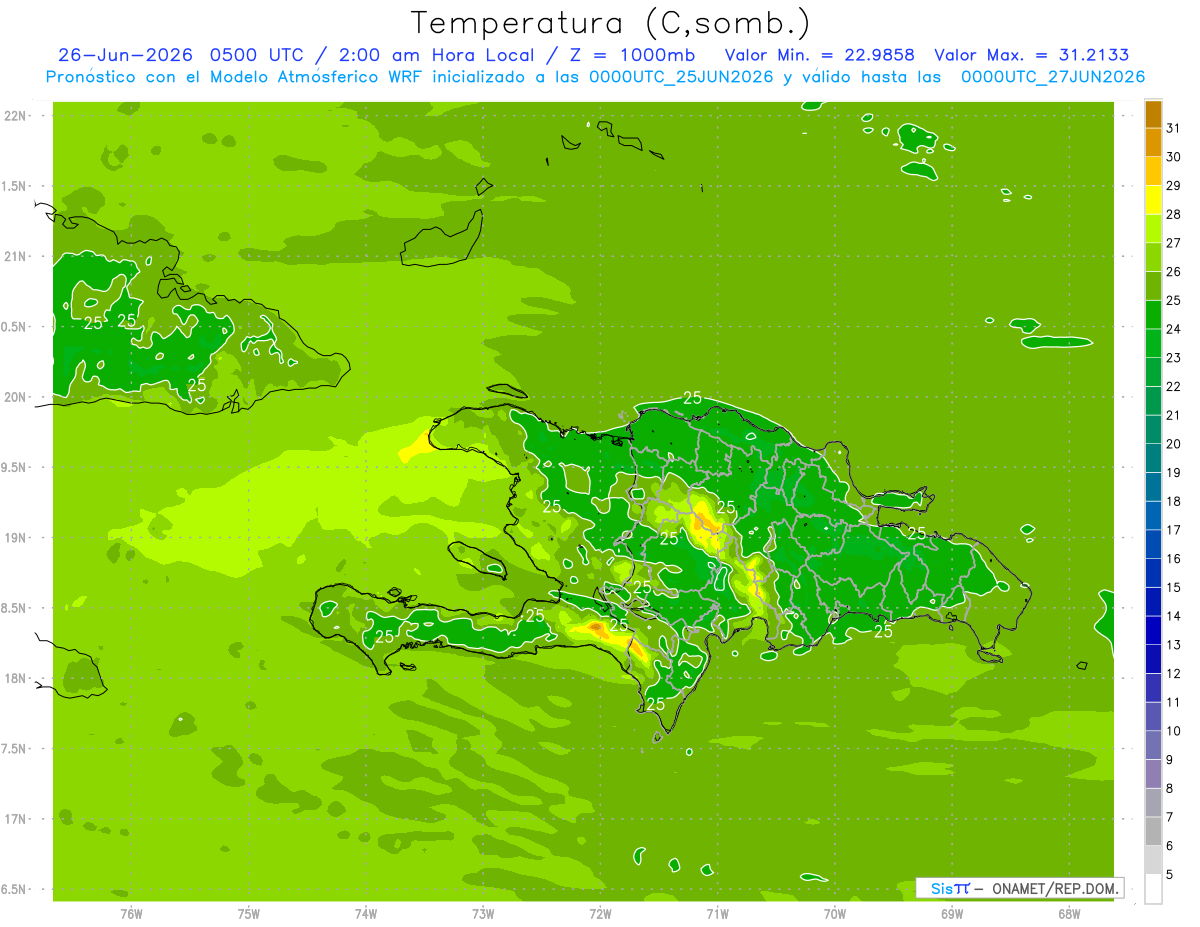Click the "75W" longitude axis label
1200x927 pixels.
249,912
